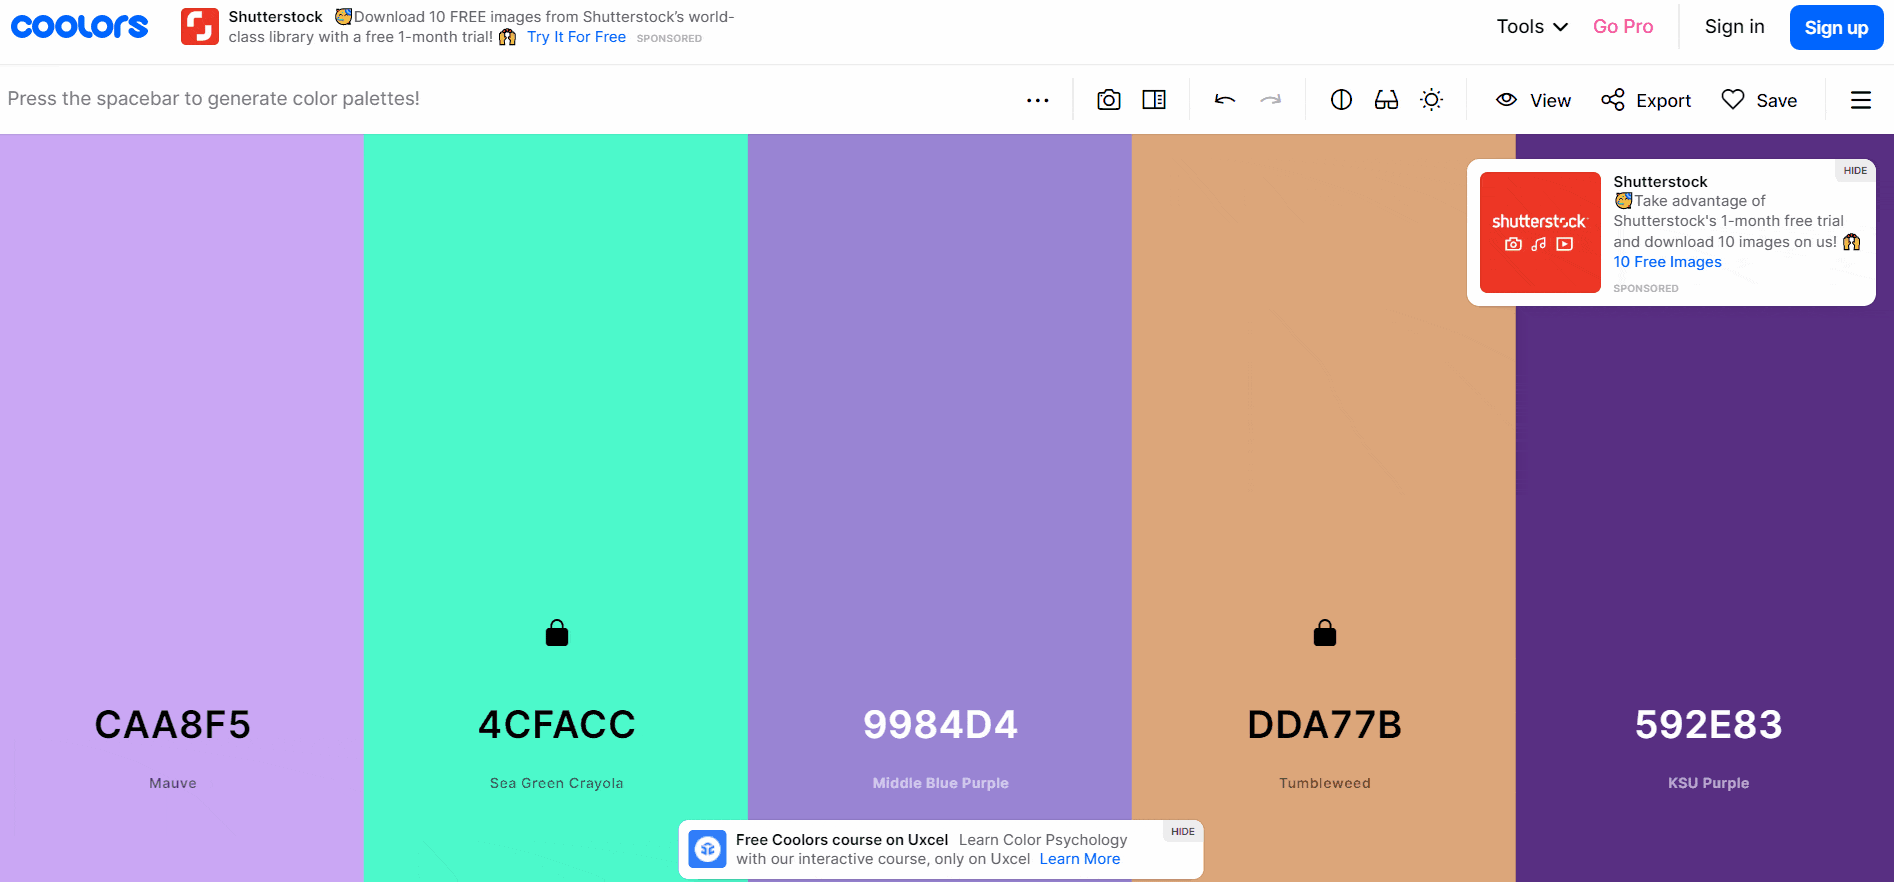The width and height of the screenshot is (1894, 882).
Task: Click the 'Free Coolors course on Uxcel' text
Action: pos(842,840)
